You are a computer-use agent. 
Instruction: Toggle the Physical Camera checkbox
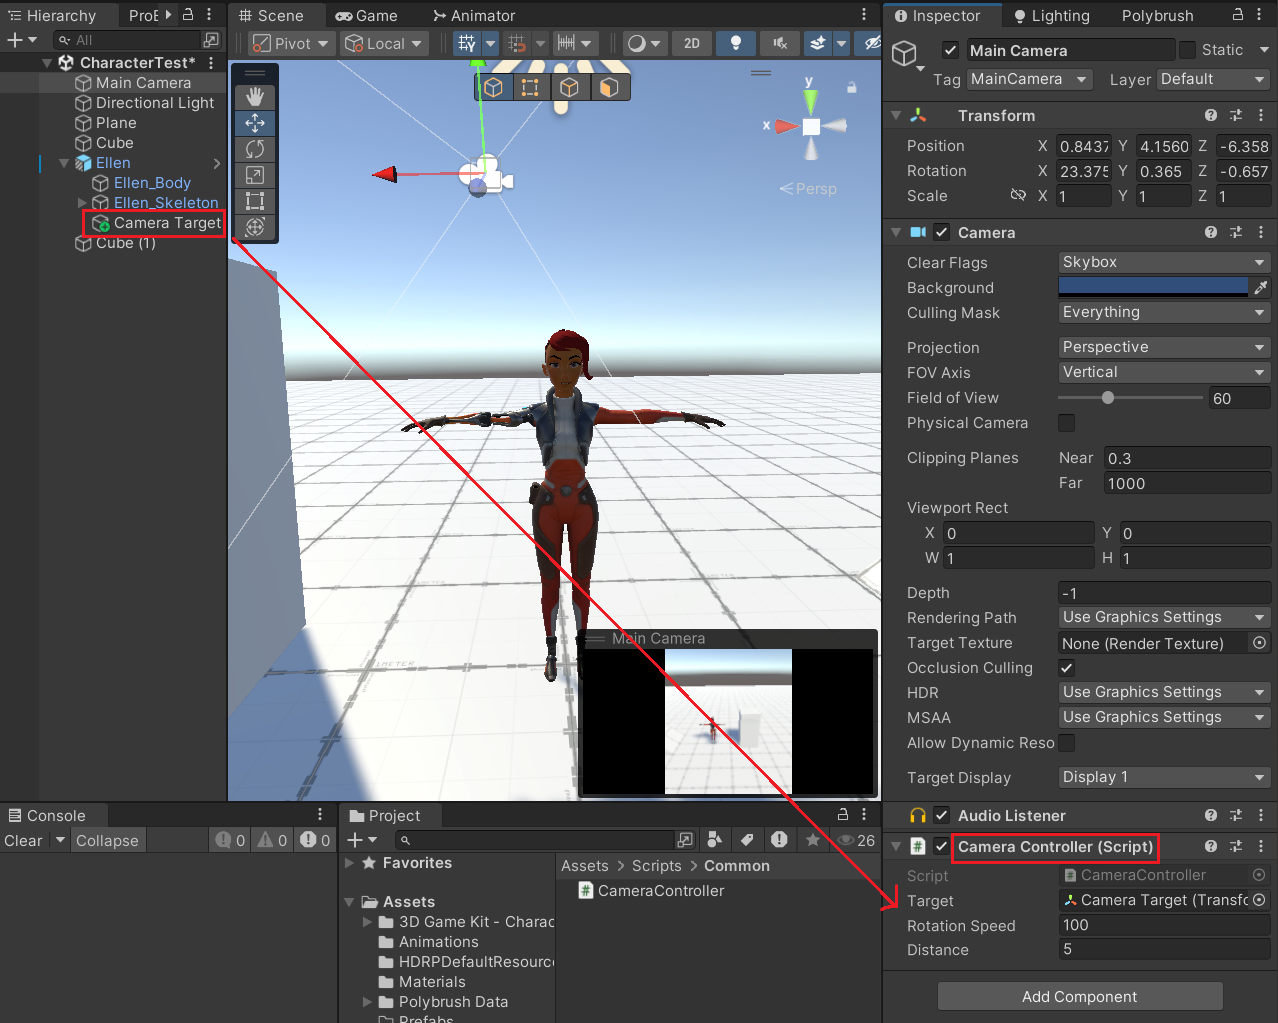pyautogui.click(x=1067, y=423)
